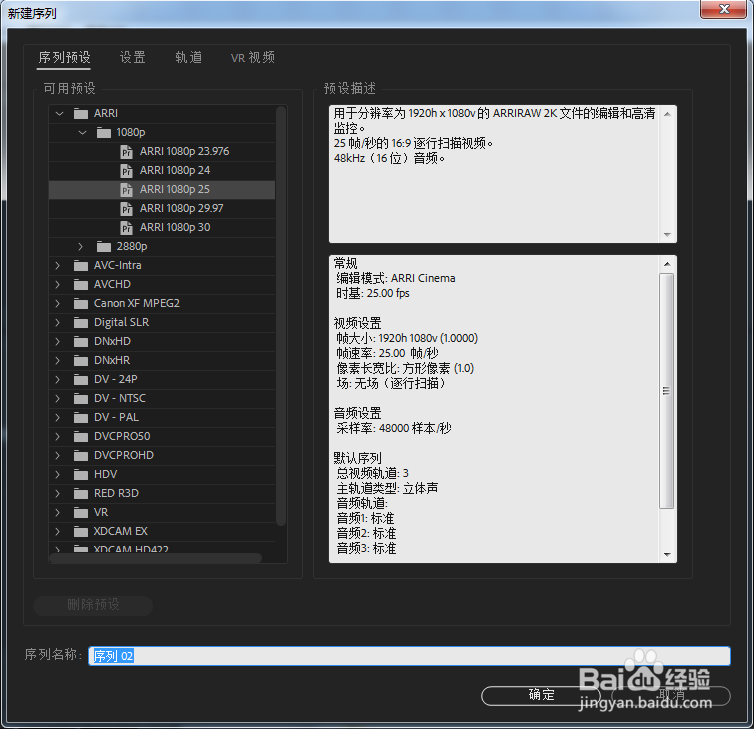
Task: Click the Digital SLR folder icon
Action: click(x=81, y=323)
